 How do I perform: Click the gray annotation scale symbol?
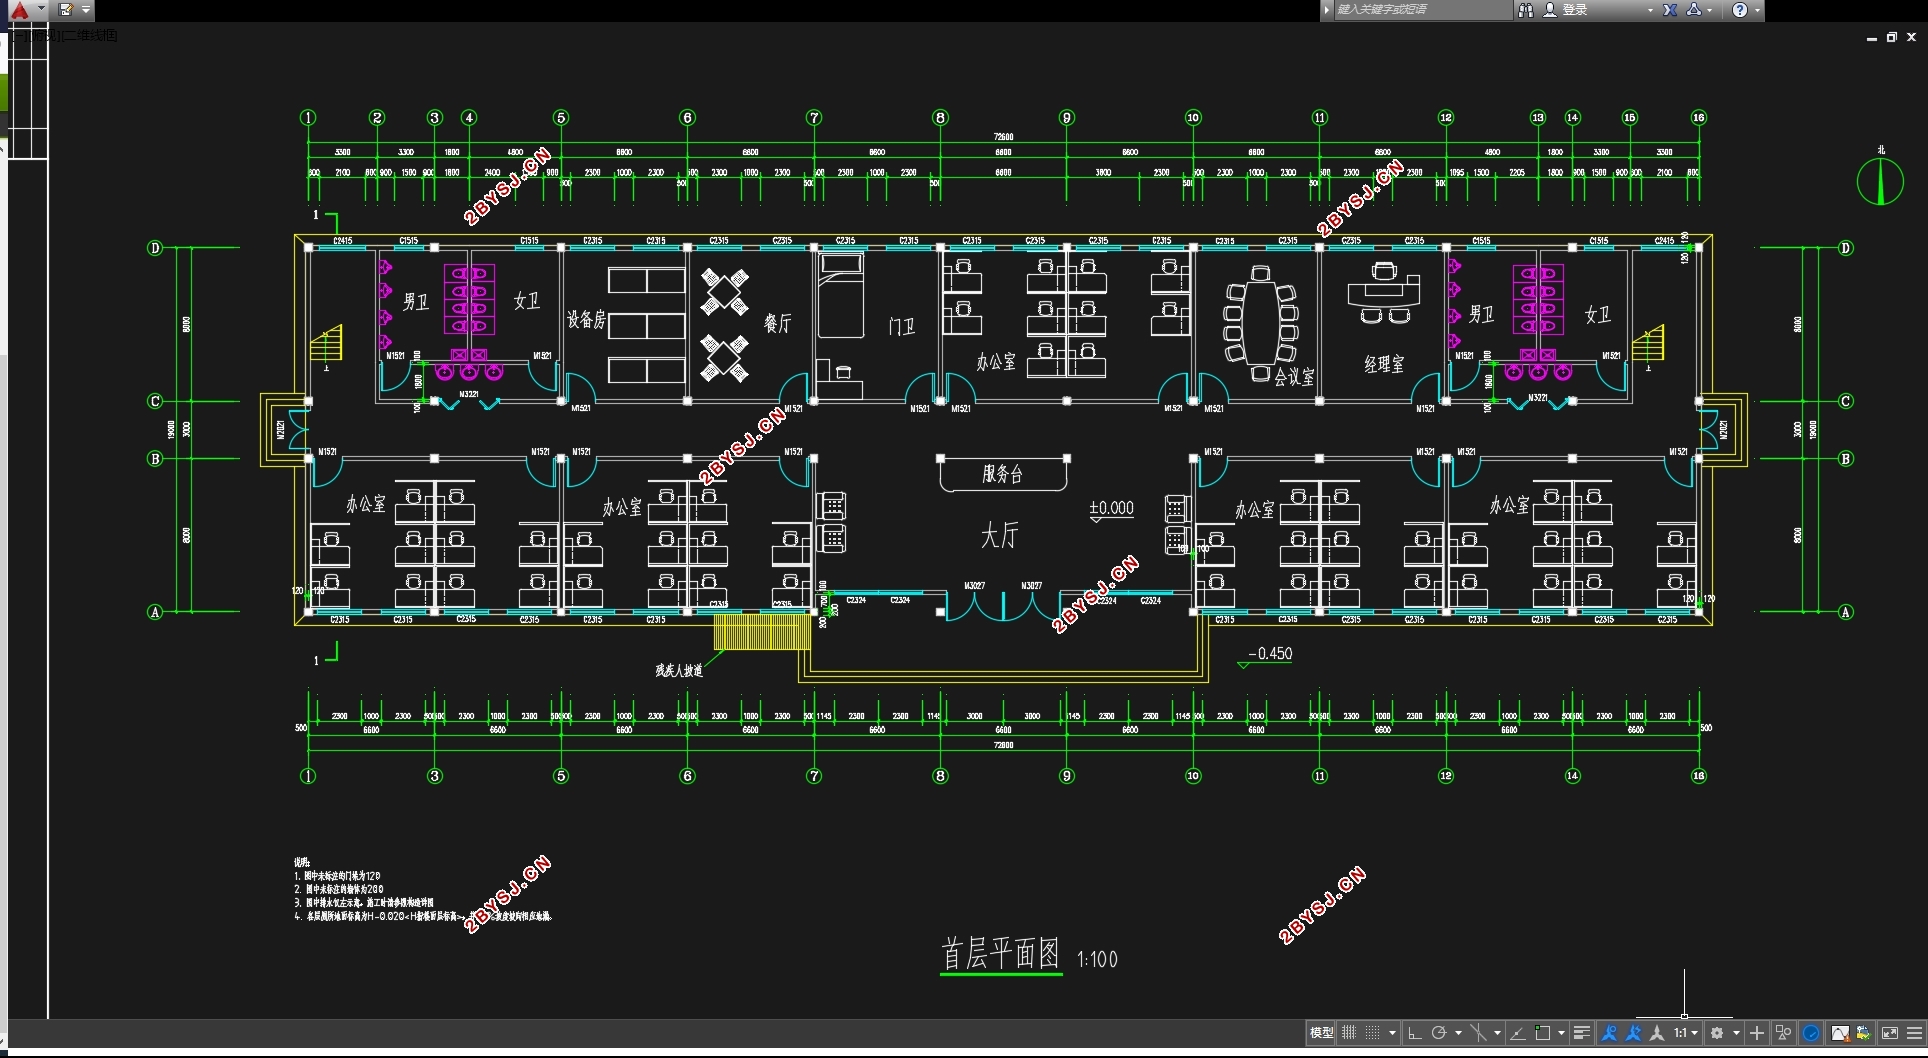(x=1657, y=1033)
